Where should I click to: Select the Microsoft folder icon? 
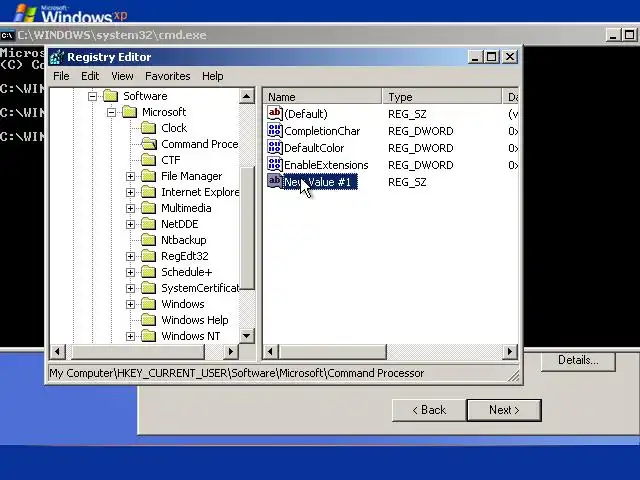click(129, 112)
